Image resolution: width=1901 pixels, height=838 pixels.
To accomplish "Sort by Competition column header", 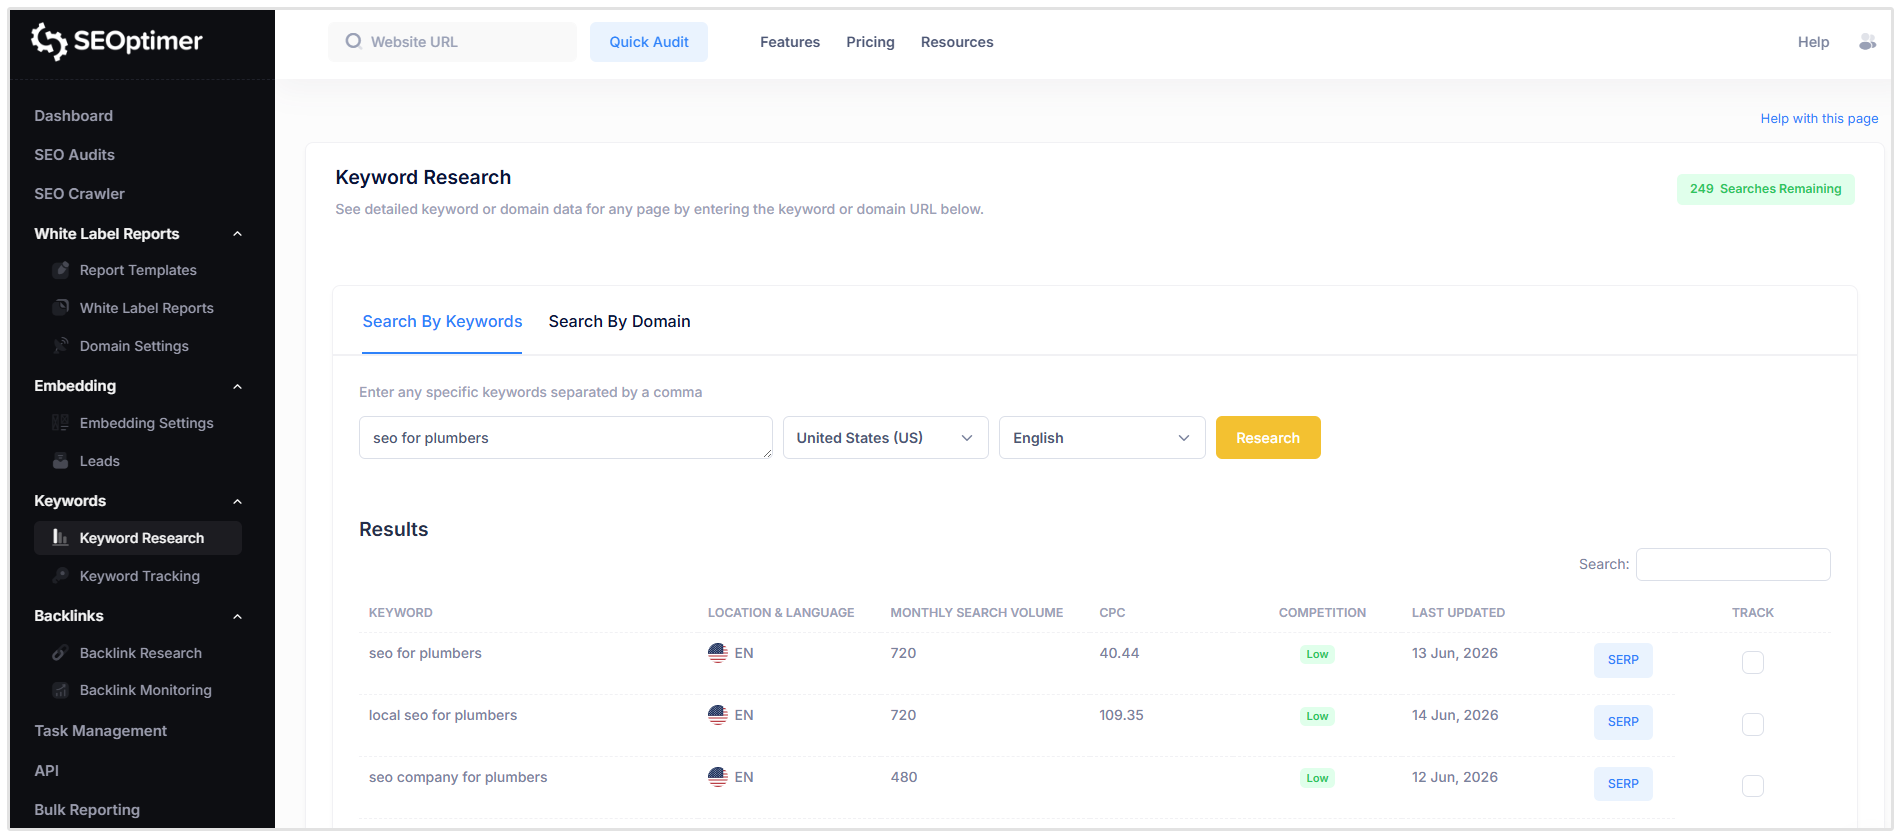I will click(1322, 613).
